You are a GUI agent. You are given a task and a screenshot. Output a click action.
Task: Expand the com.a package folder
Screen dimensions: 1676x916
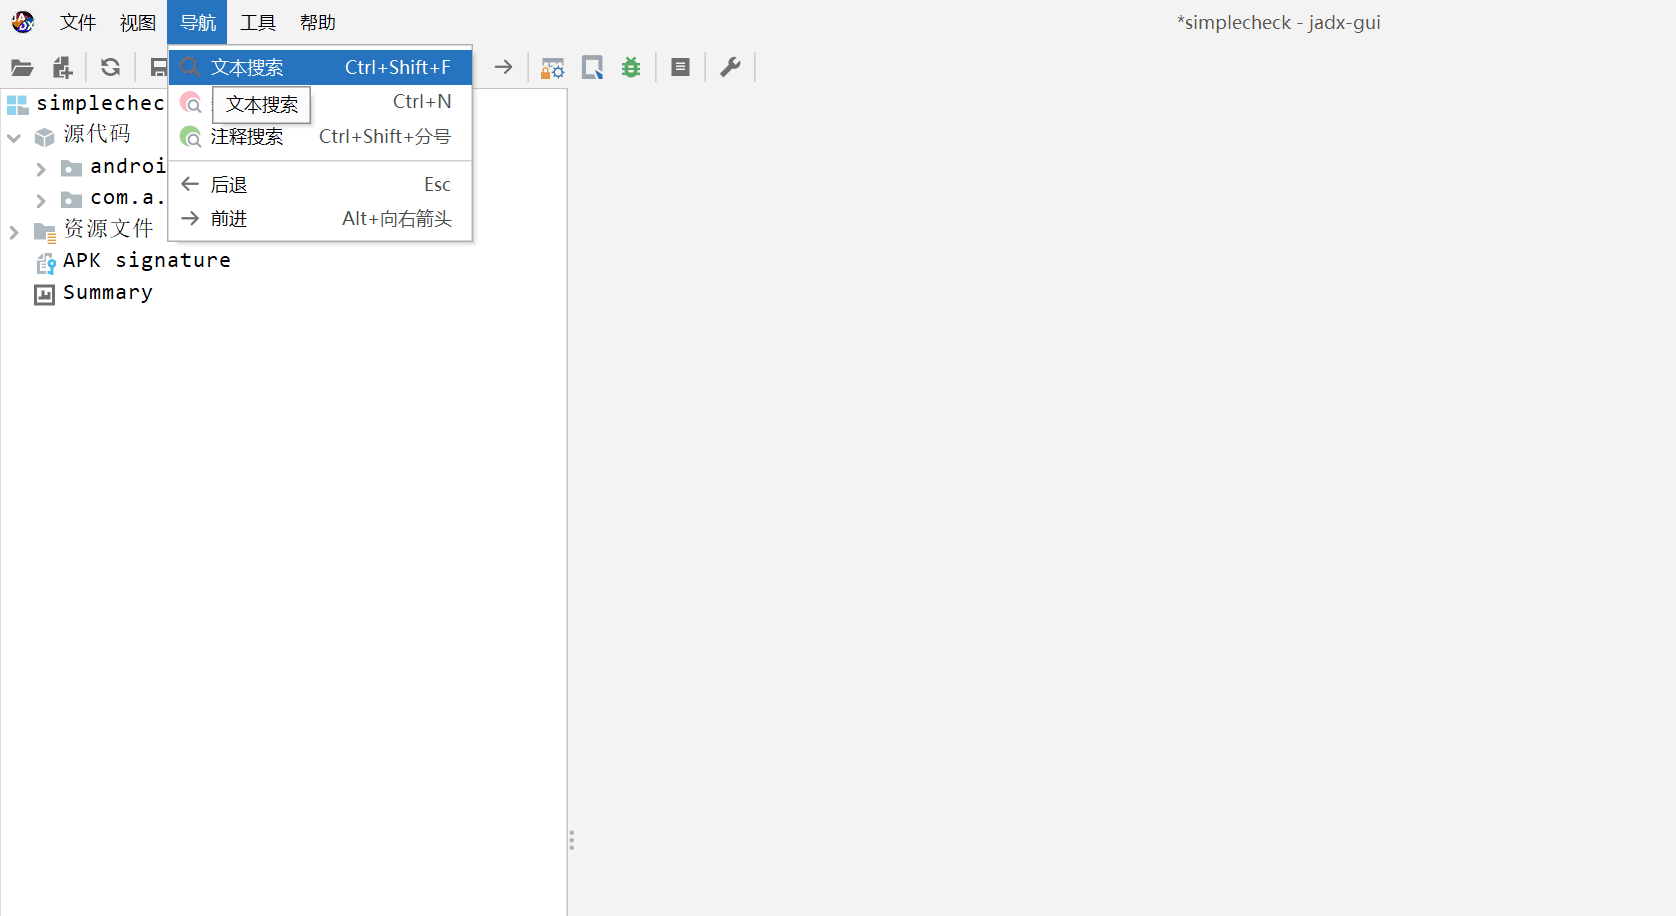coord(41,201)
